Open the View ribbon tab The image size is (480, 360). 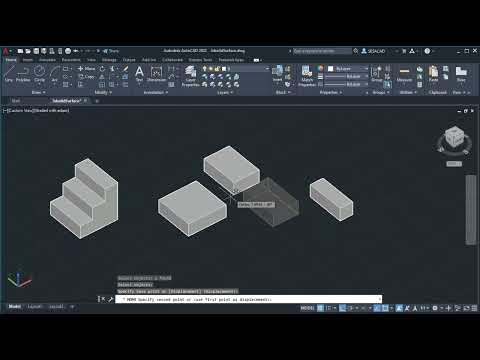click(91, 60)
